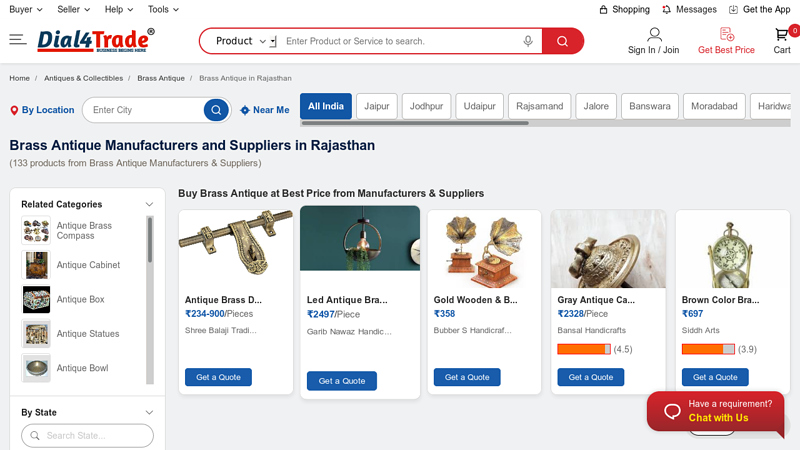Click the red search magnifier button
Image resolution: width=800 pixels, height=450 pixels.
(562, 41)
